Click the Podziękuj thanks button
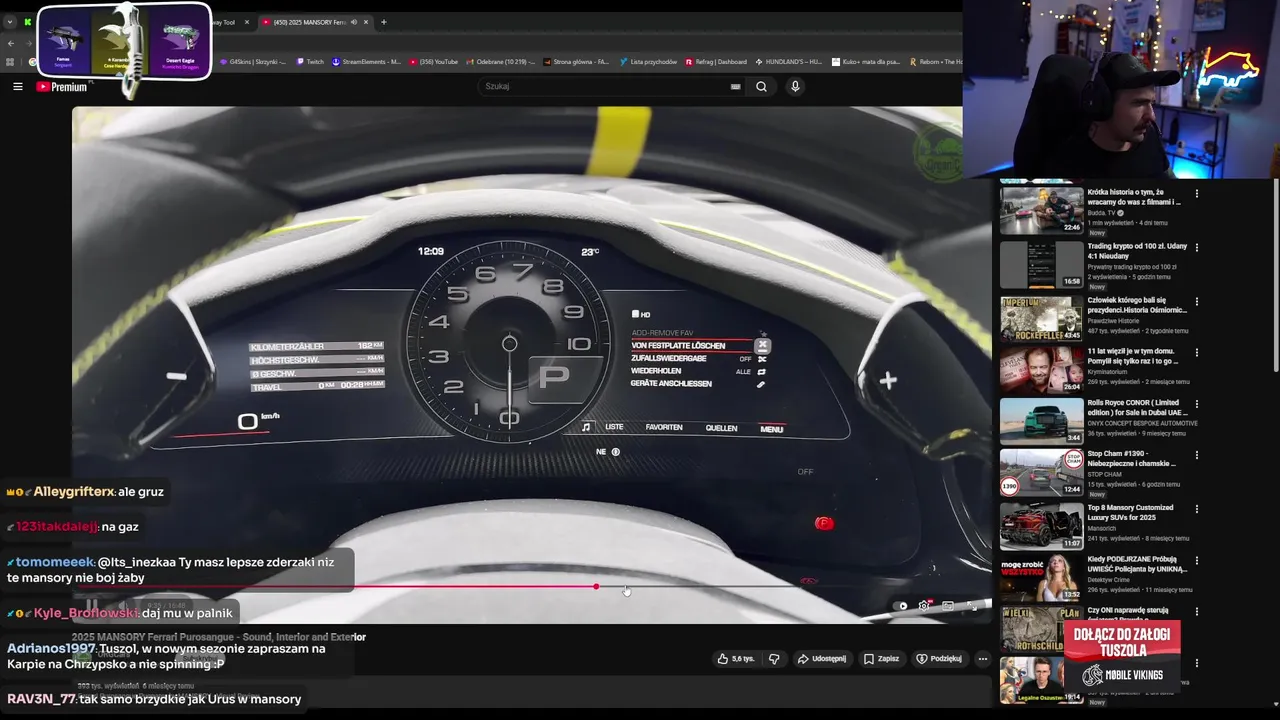 pos(939,659)
